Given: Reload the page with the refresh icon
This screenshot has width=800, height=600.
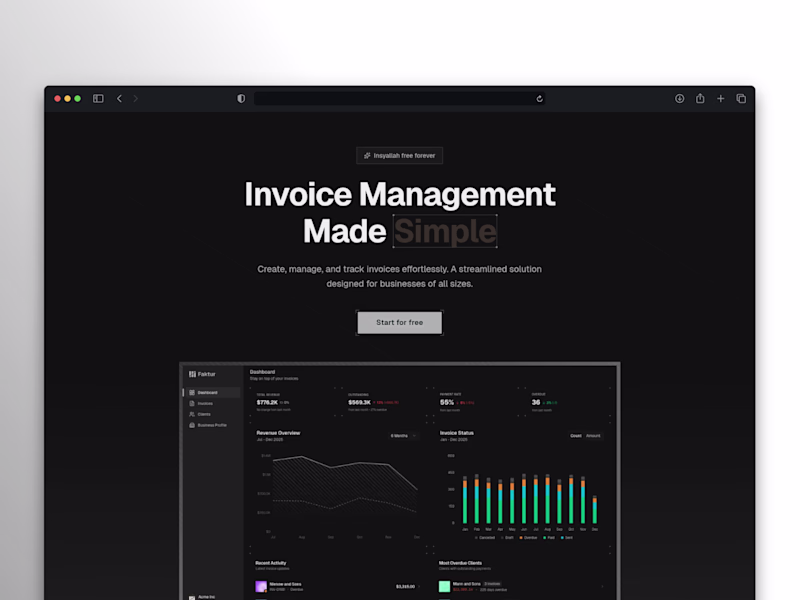Looking at the screenshot, I should pyautogui.click(x=539, y=98).
